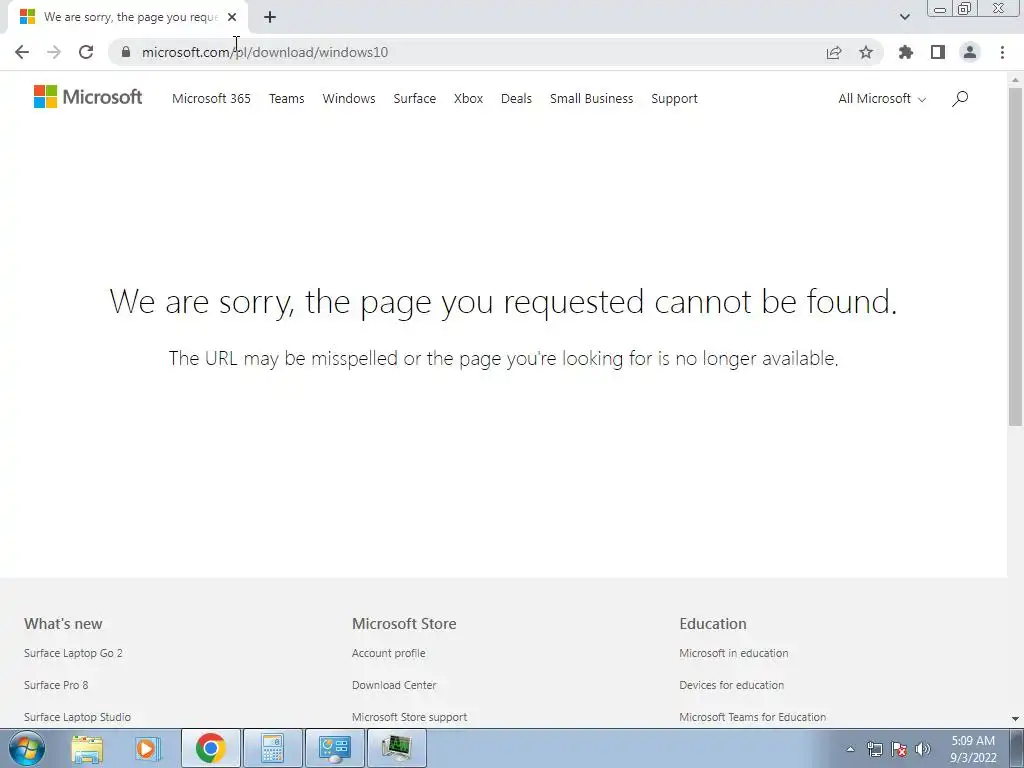This screenshot has width=1024, height=768.
Task: Click scrollbar up arrow
Action: (1015, 80)
